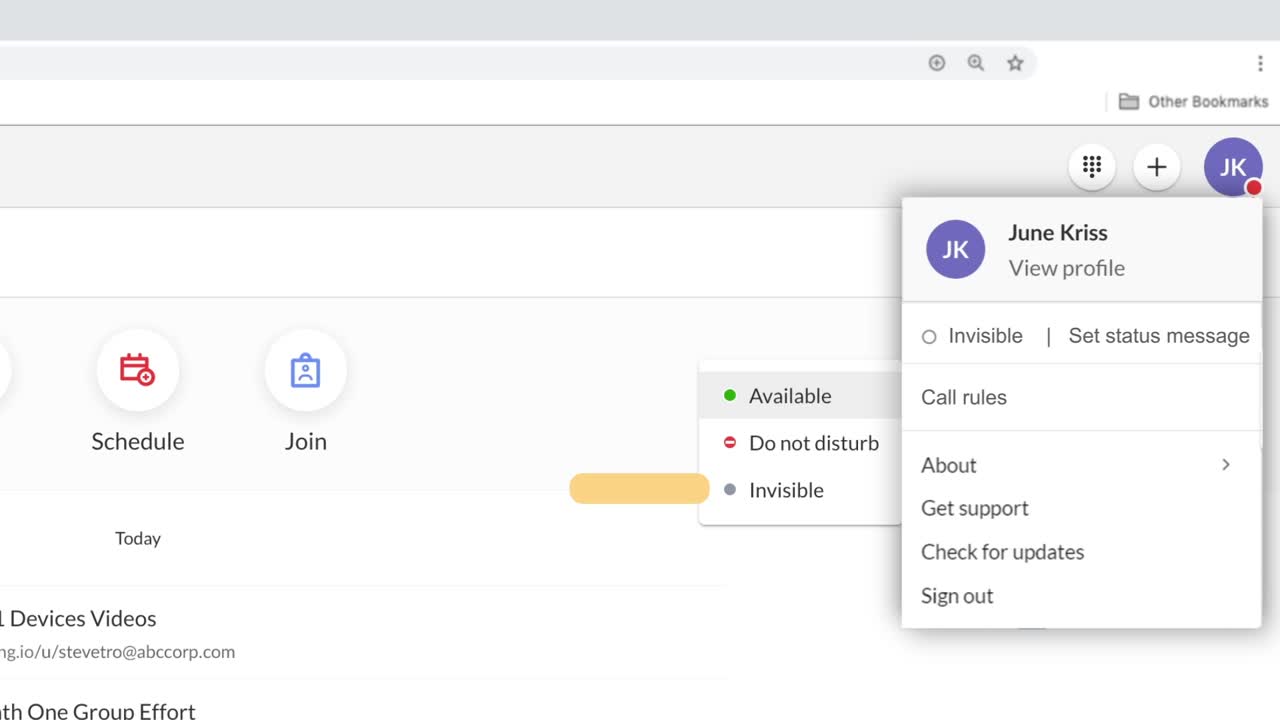
Task: Open View profile link
Action: (x=1066, y=268)
